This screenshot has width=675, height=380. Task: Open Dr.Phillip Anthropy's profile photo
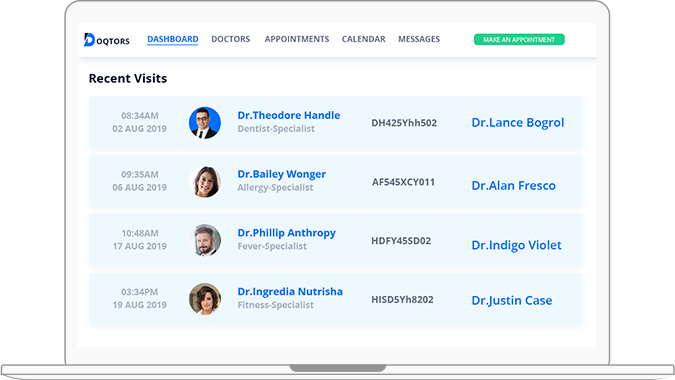(x=205, y=240)
